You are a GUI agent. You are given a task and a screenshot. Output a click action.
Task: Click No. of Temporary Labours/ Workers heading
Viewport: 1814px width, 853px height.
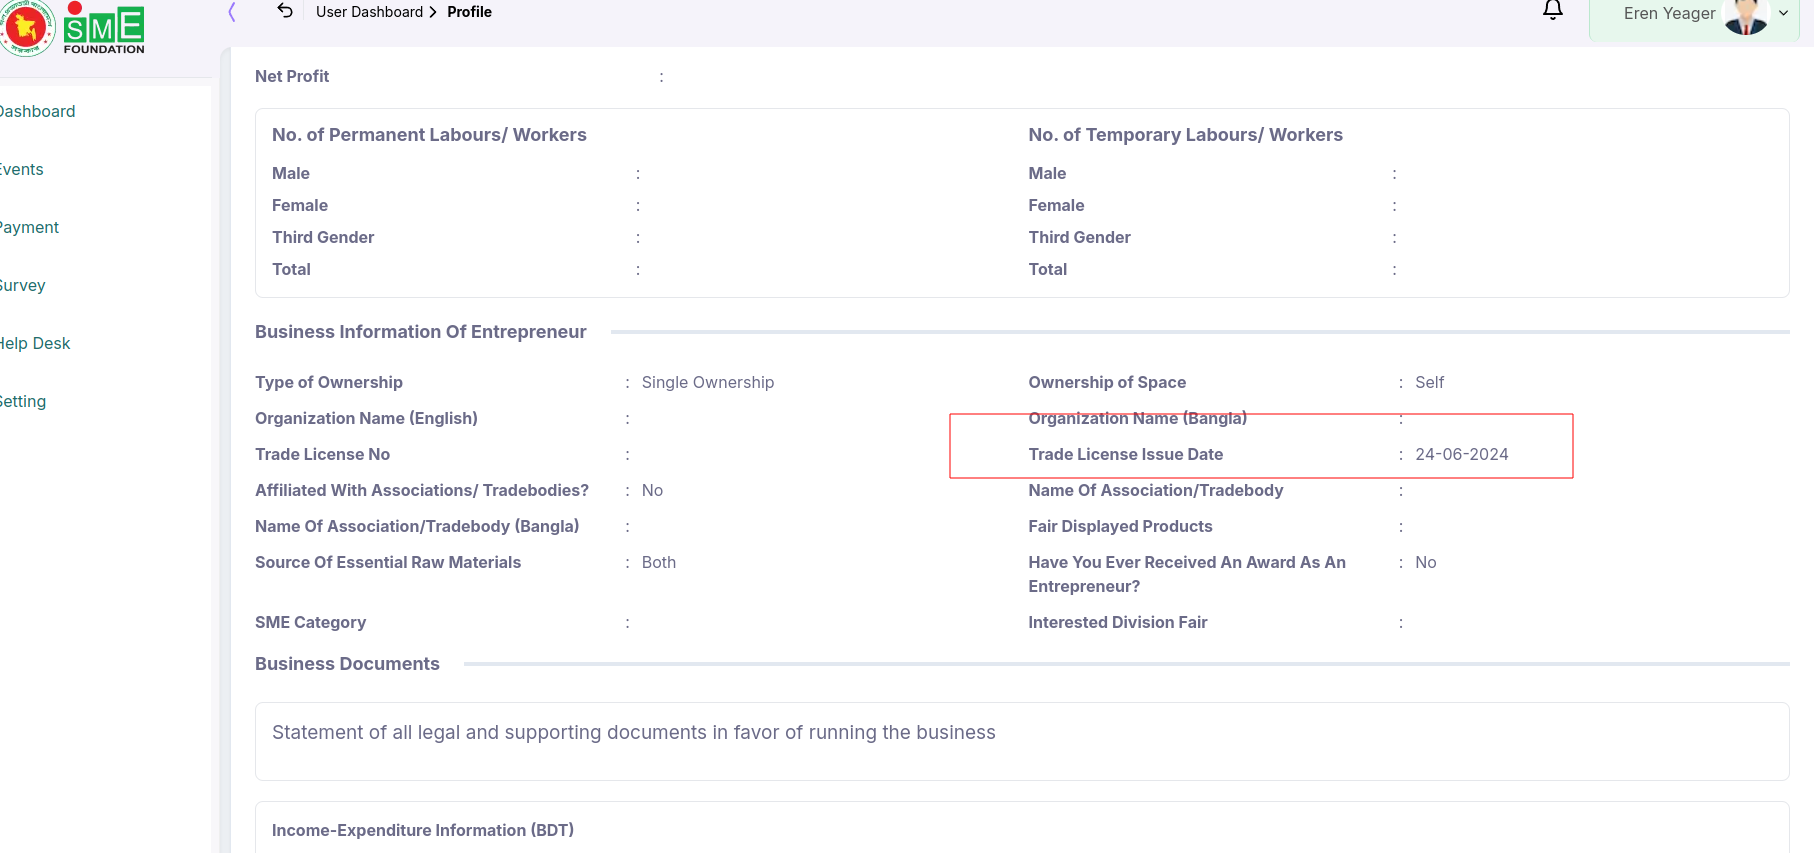click(x=1185, y=135)
